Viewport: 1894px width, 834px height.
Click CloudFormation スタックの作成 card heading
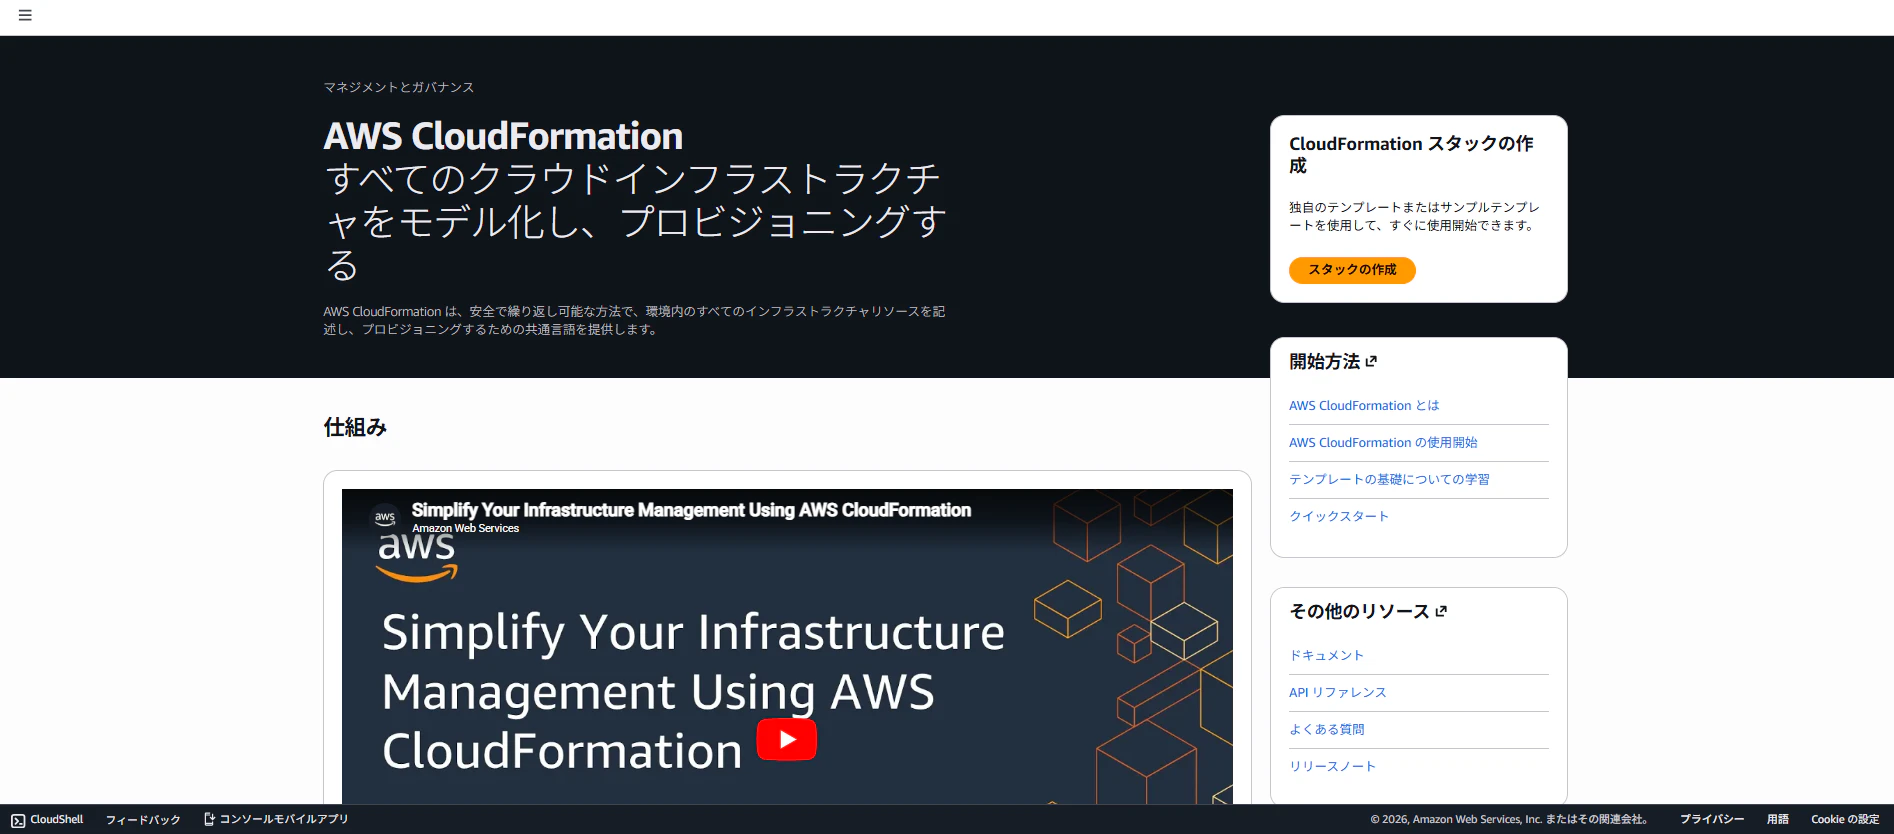click(1411, 154)
